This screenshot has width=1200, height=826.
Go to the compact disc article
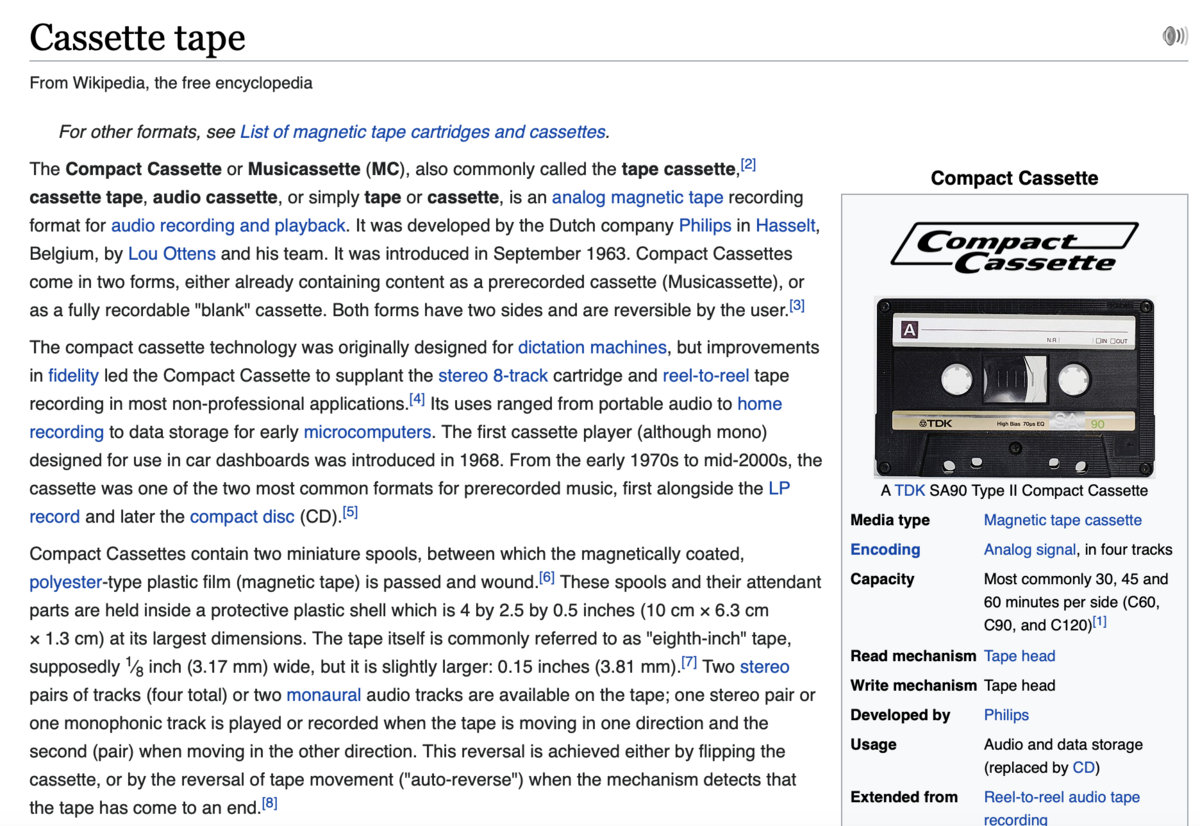242,517
